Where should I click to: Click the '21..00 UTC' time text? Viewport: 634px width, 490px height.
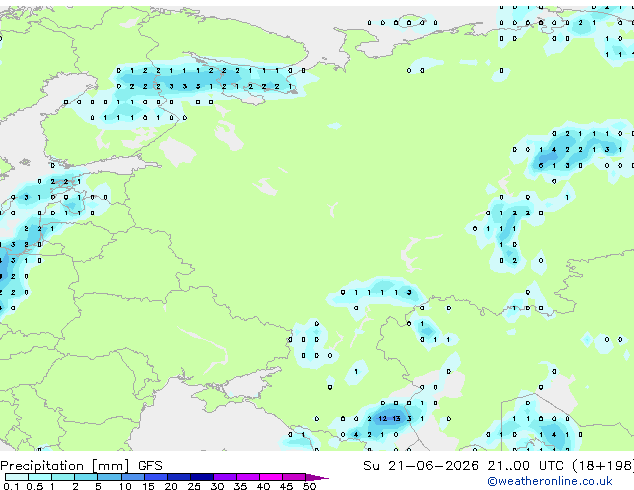pyautogui.click(x=525, y=466)
